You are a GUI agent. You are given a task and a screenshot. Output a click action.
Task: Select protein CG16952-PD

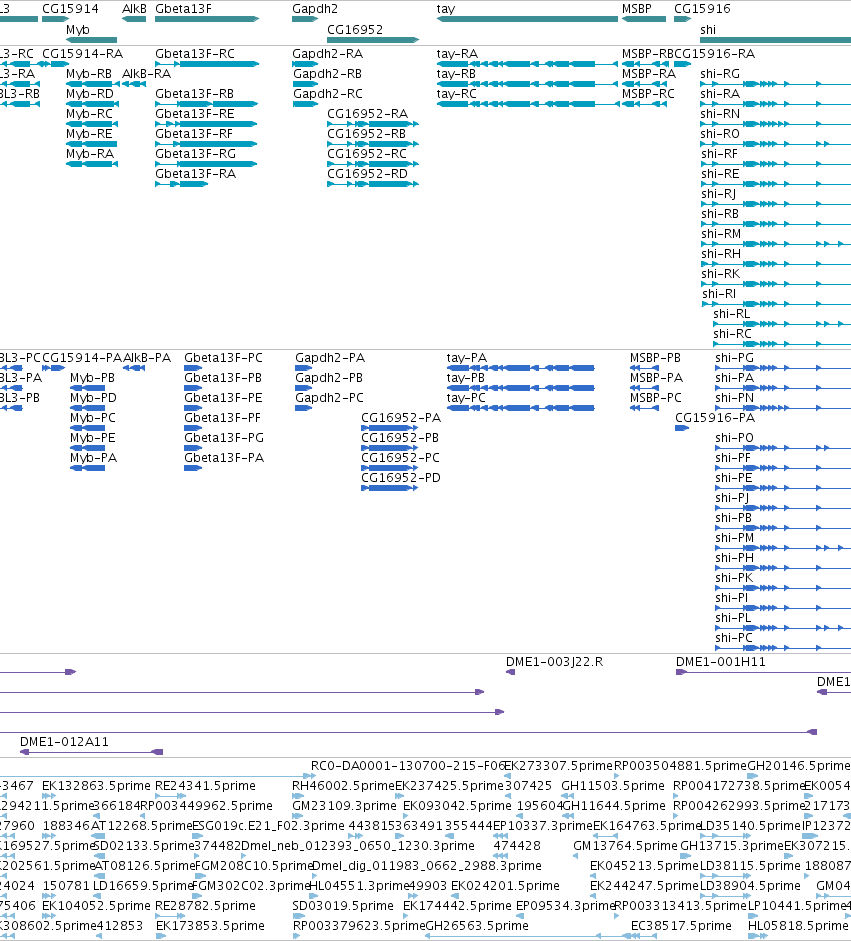401,478
